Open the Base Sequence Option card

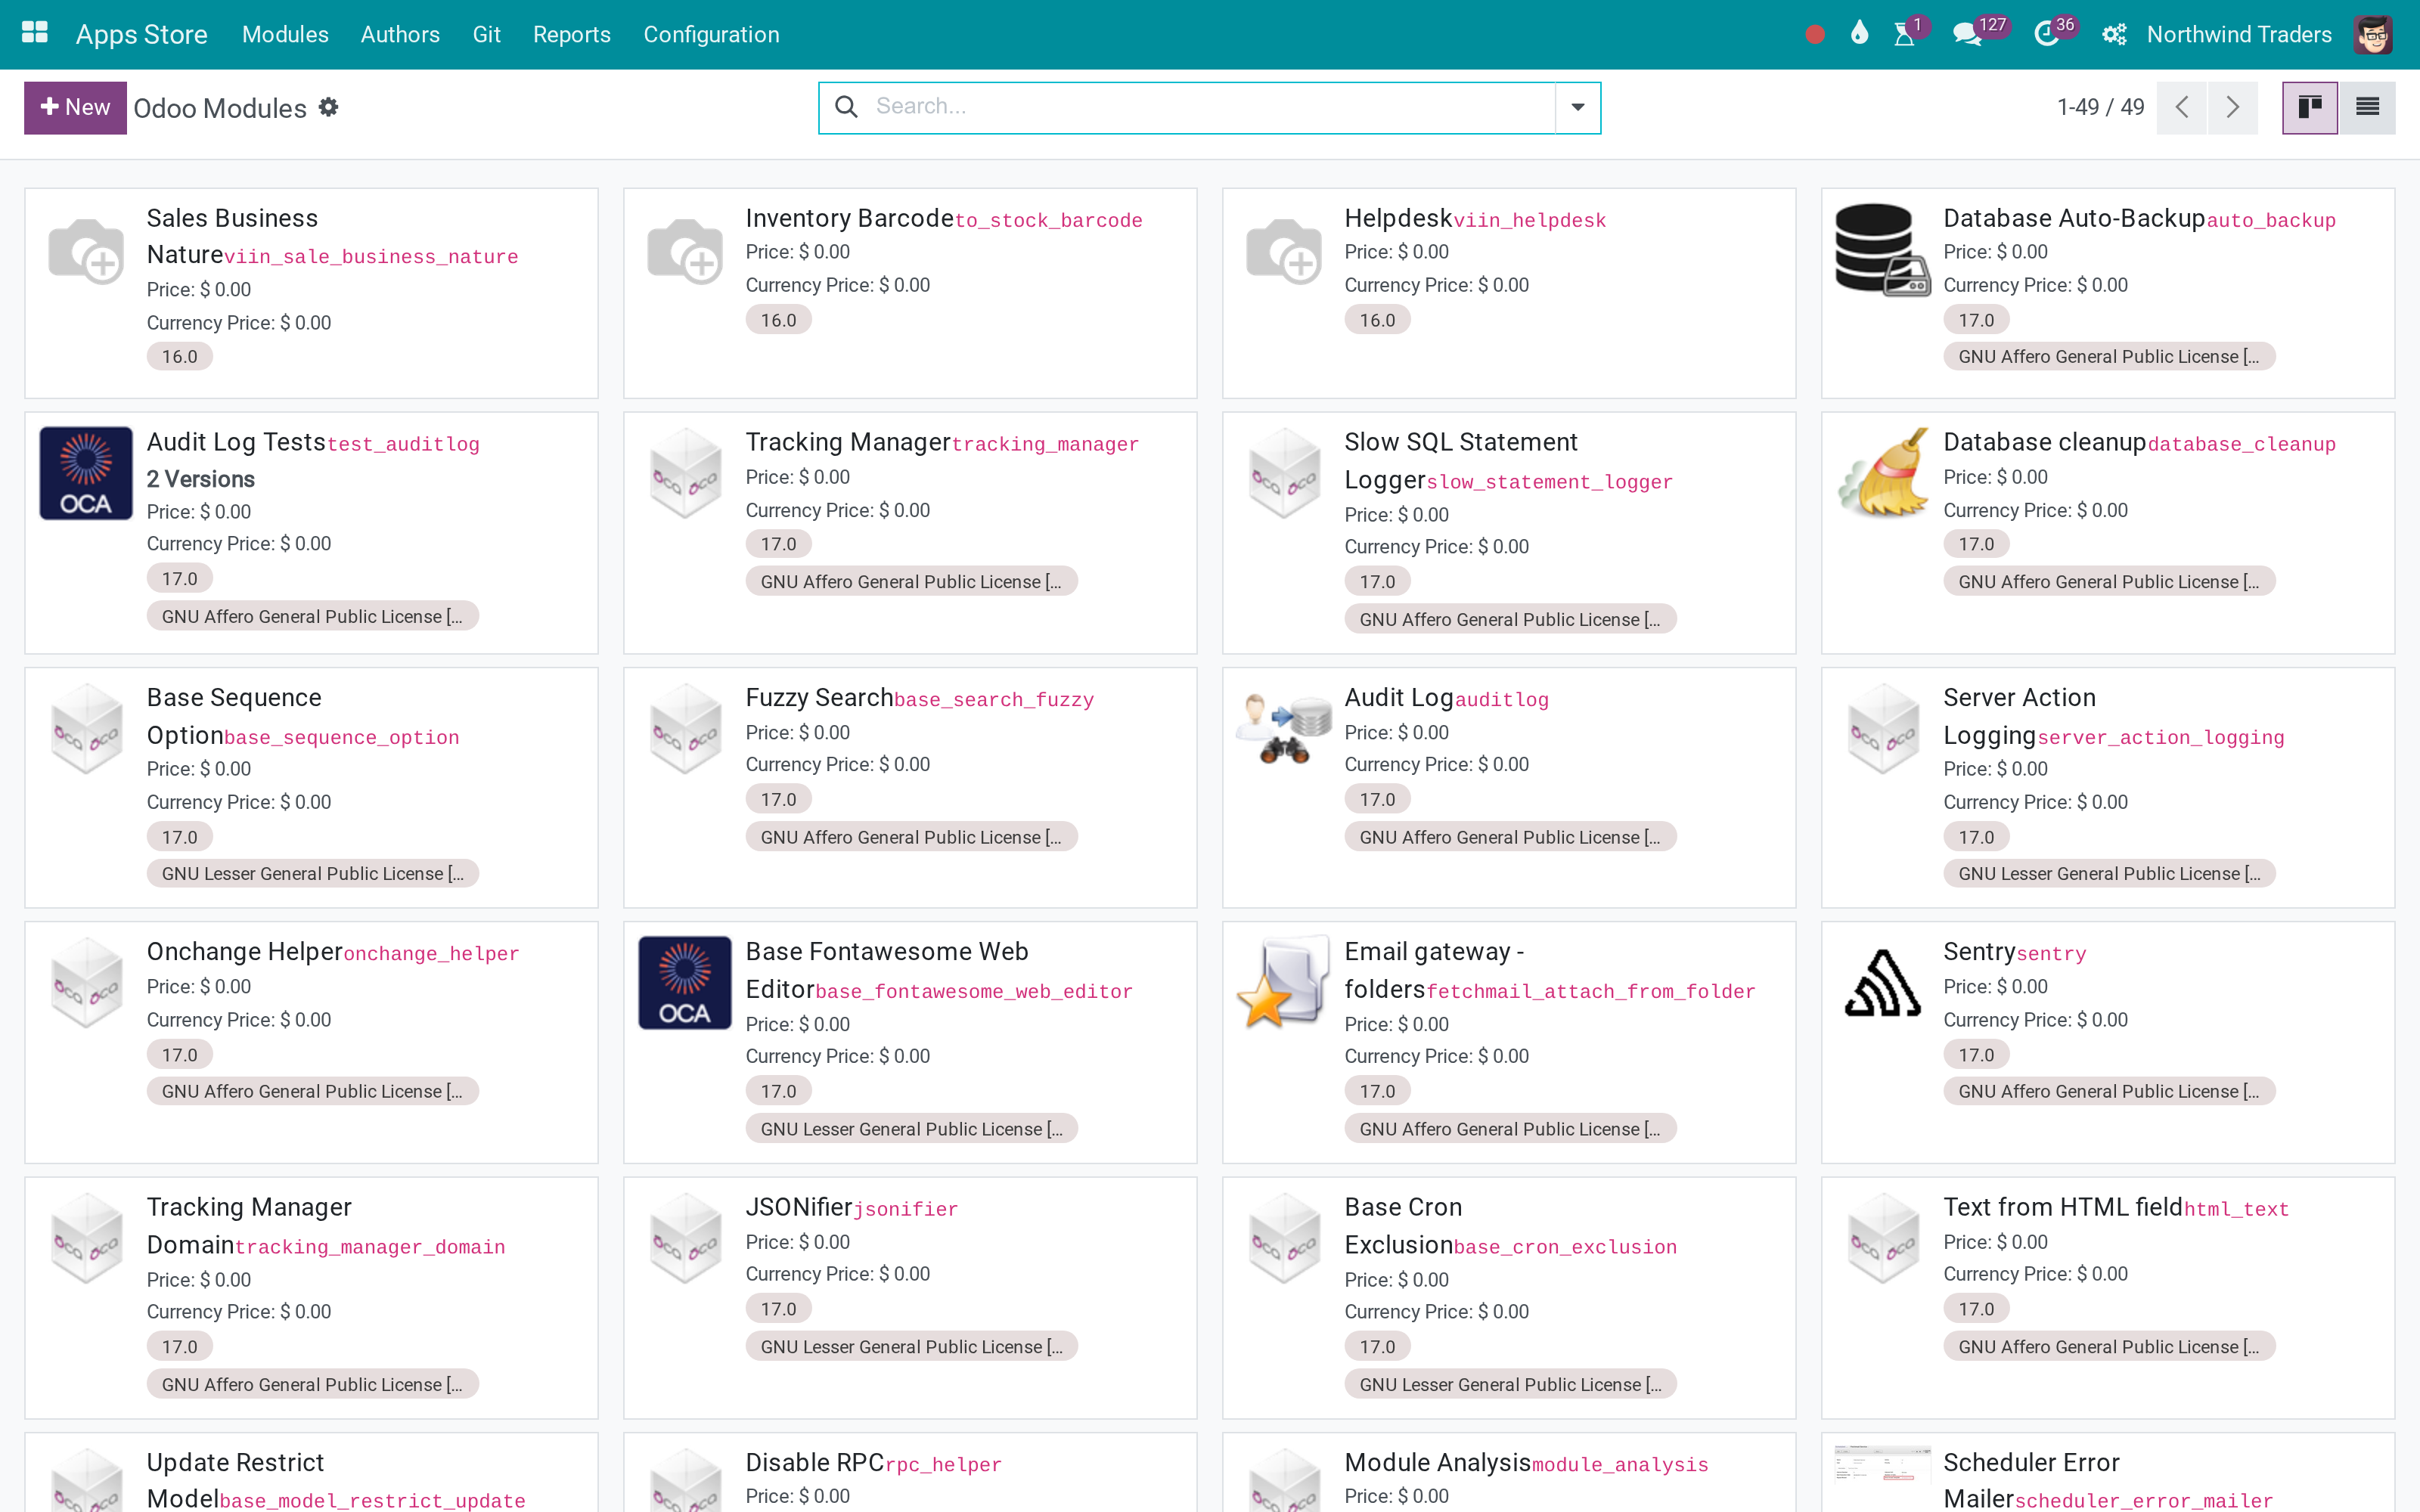311,787
